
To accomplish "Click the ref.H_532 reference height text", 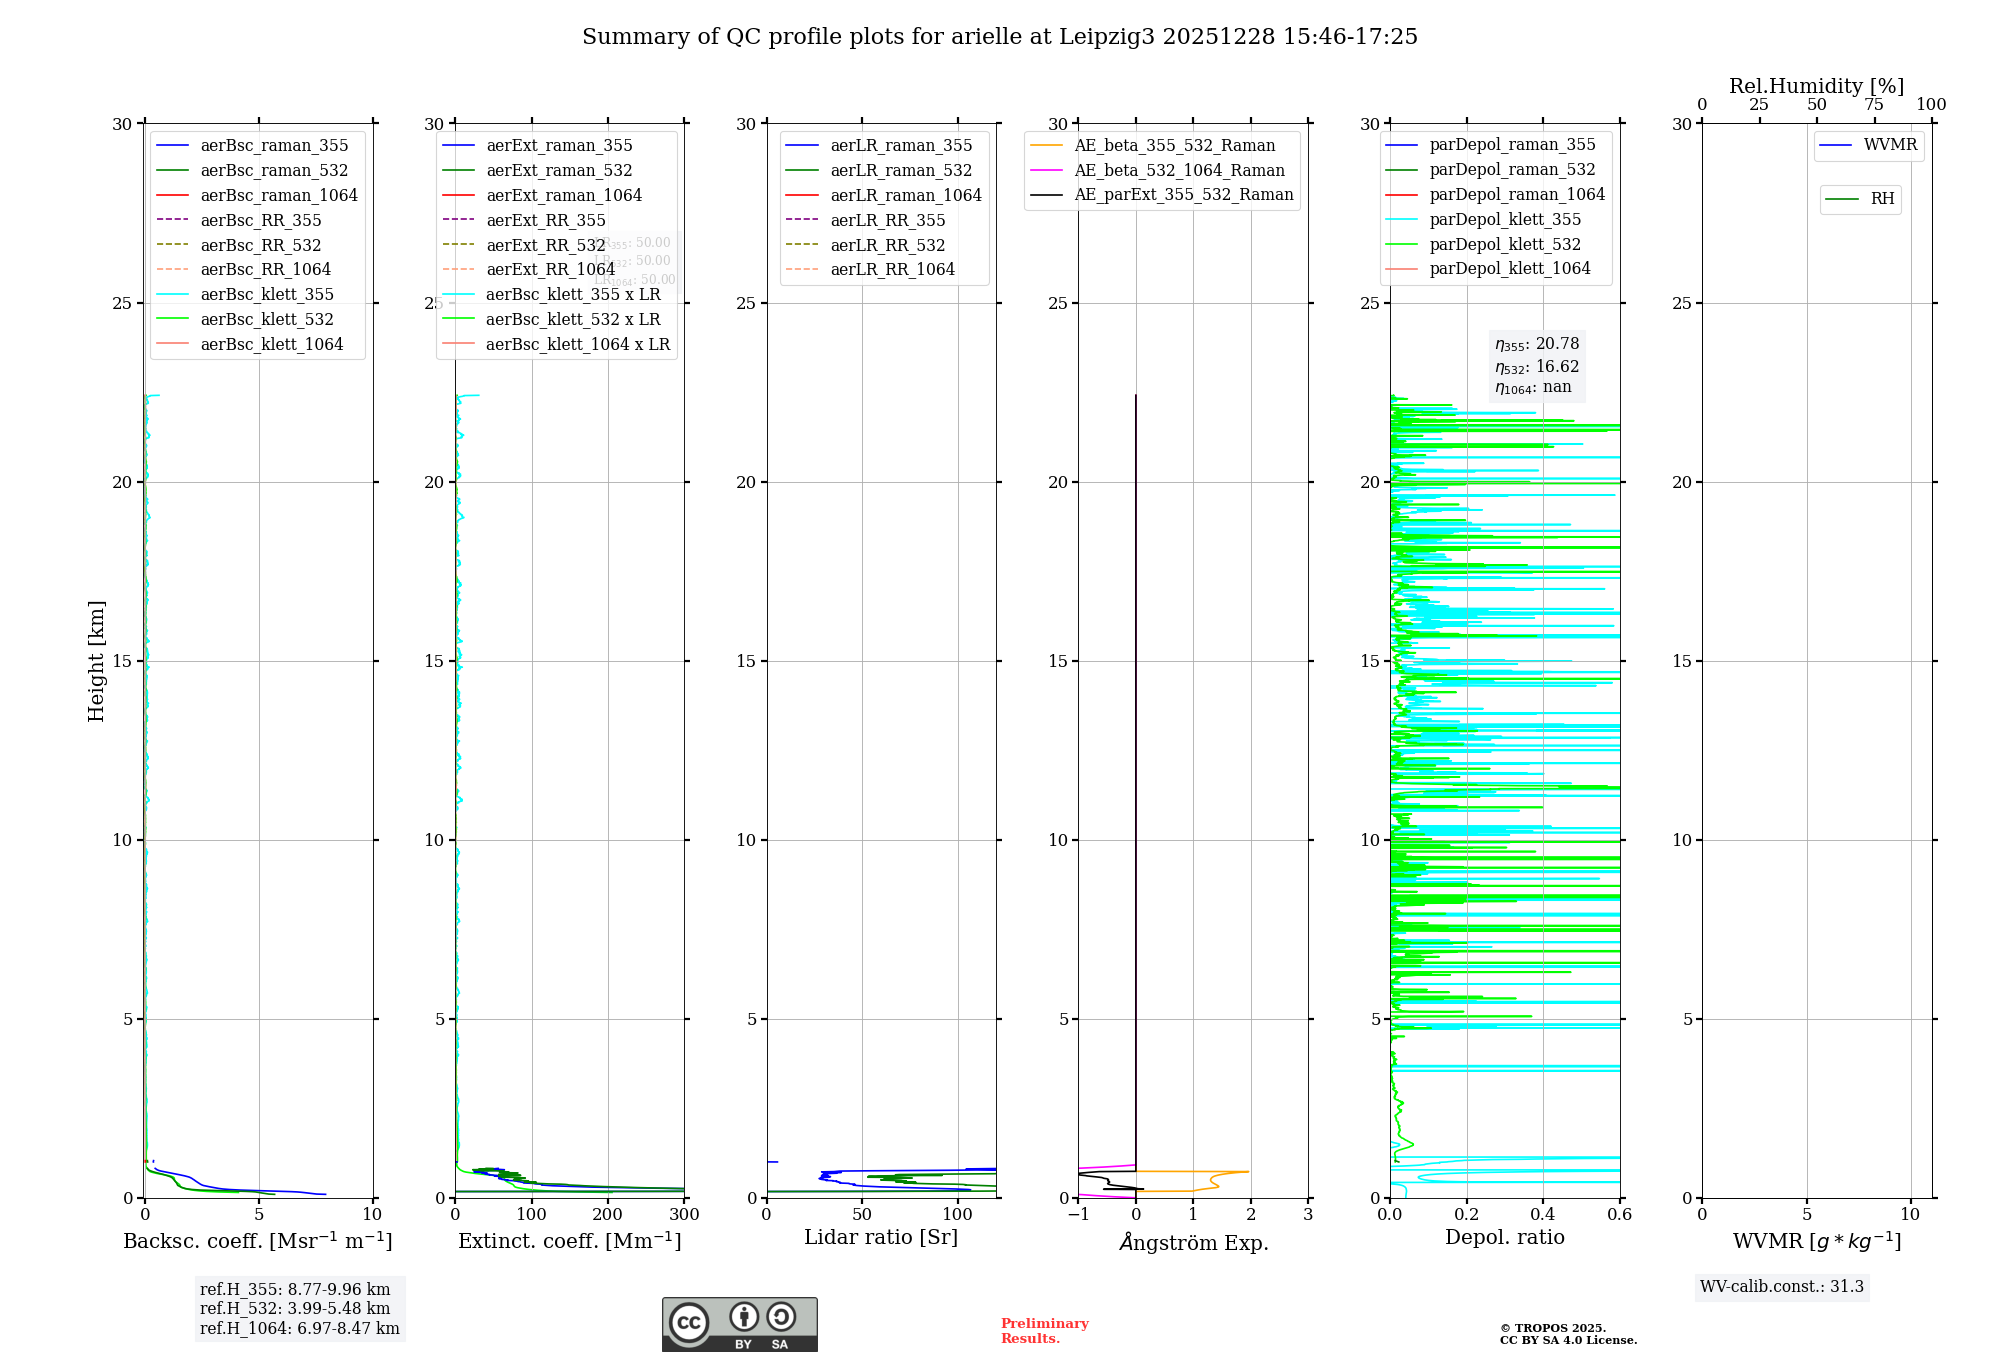I will click(x=294, y=1309).
